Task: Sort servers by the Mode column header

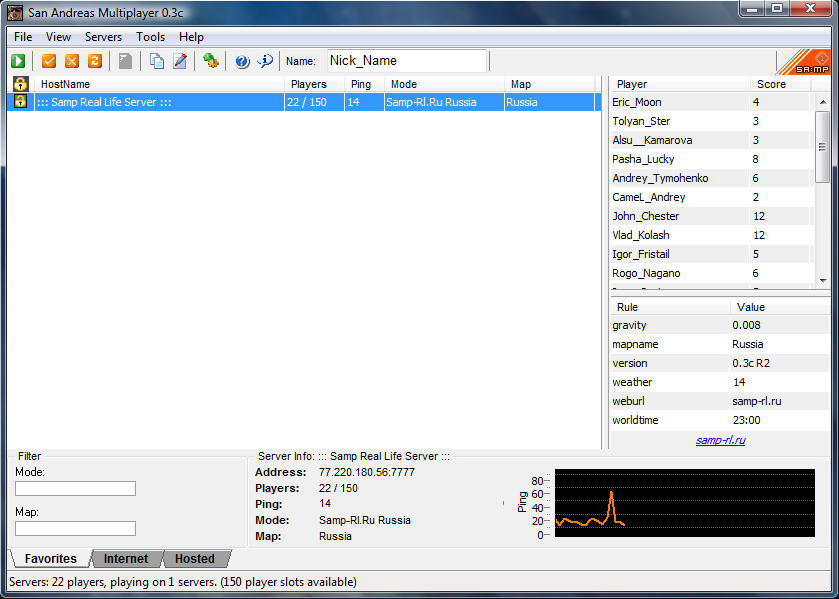Action: tap(444, 84)
